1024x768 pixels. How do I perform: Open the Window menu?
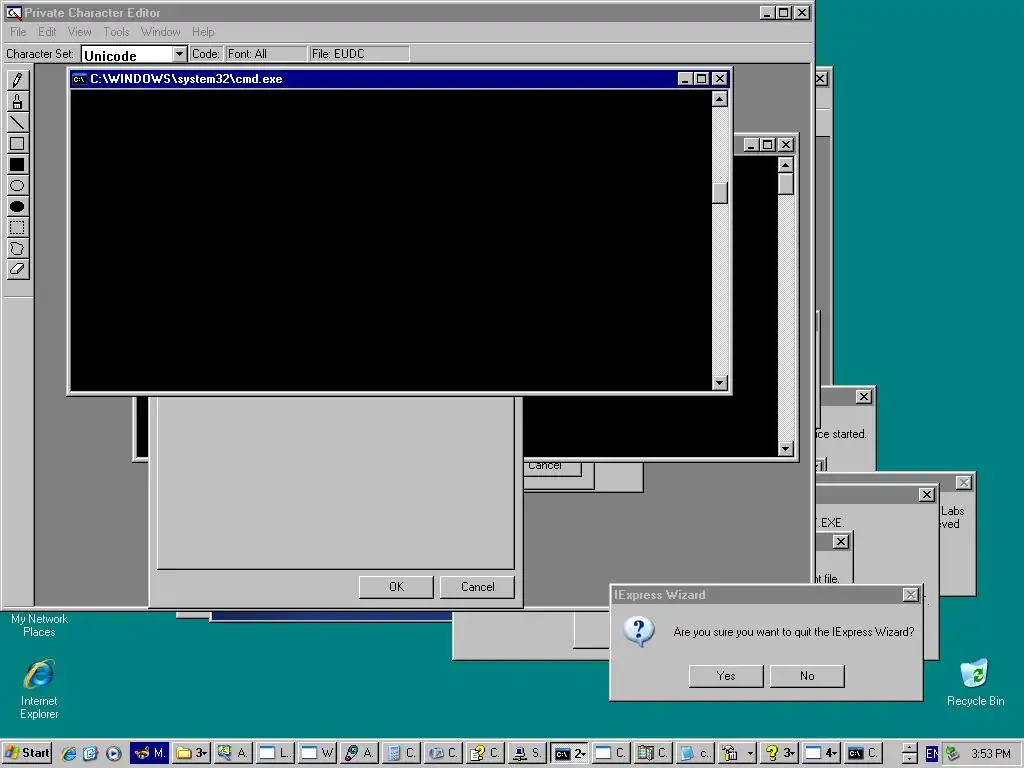click(x=160, y=32)
